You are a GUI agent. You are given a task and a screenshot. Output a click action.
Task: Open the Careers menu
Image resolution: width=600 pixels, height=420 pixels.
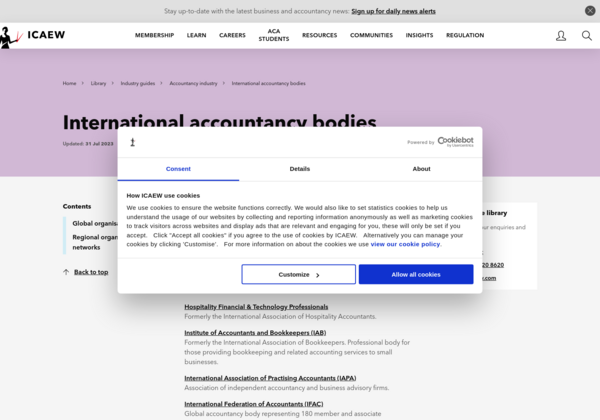click(232, 35)
